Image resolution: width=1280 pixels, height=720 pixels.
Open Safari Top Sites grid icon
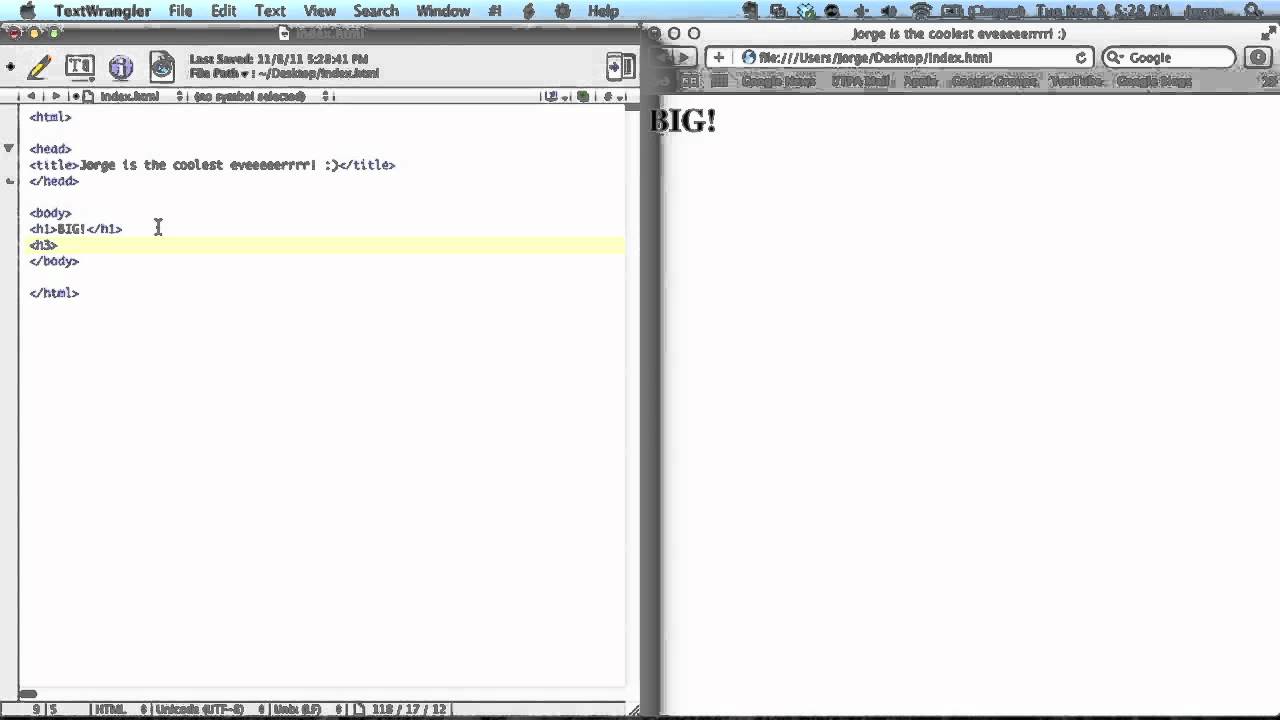(x=718, y=81)
